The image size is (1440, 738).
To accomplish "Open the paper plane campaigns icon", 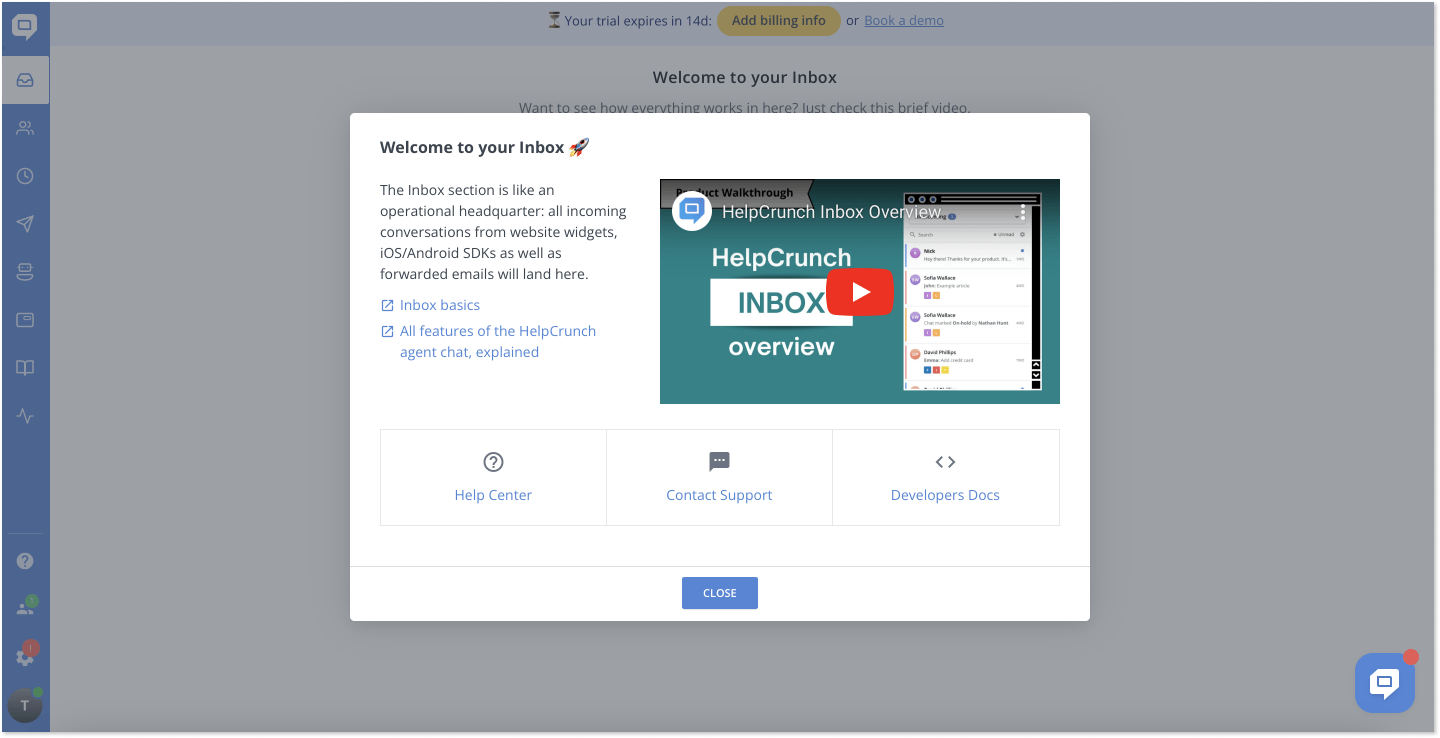I will [x=25, y=224].
